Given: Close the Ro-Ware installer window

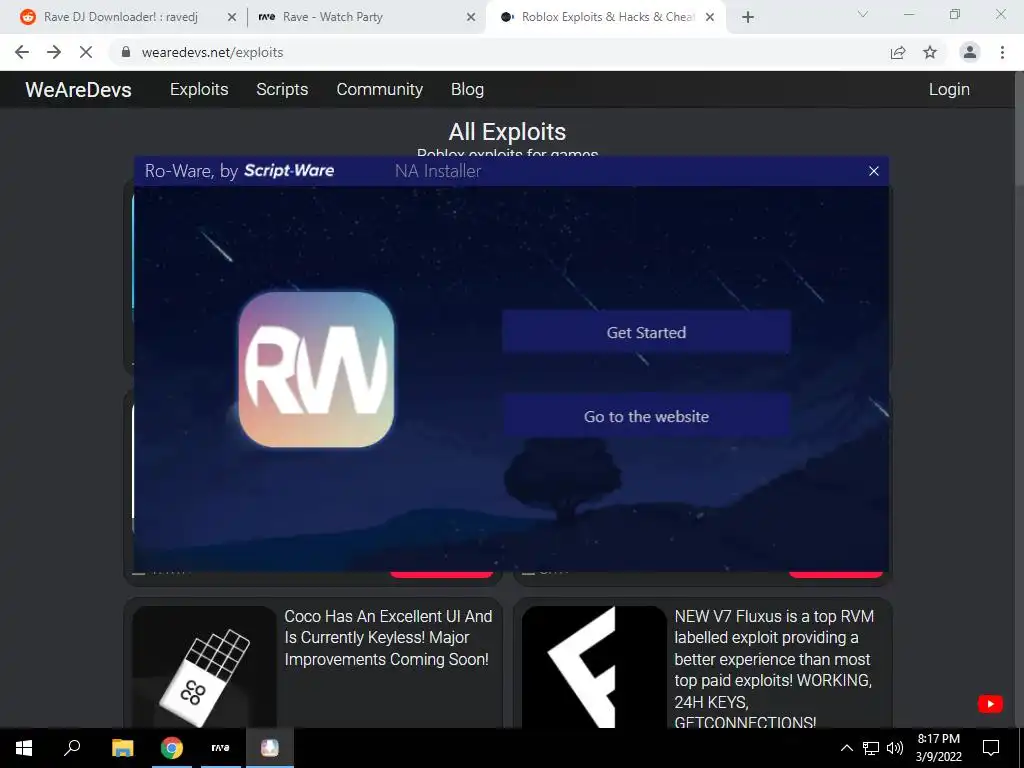Looking at the screenshot, I should pyautogui.click(x=873, y=171).
